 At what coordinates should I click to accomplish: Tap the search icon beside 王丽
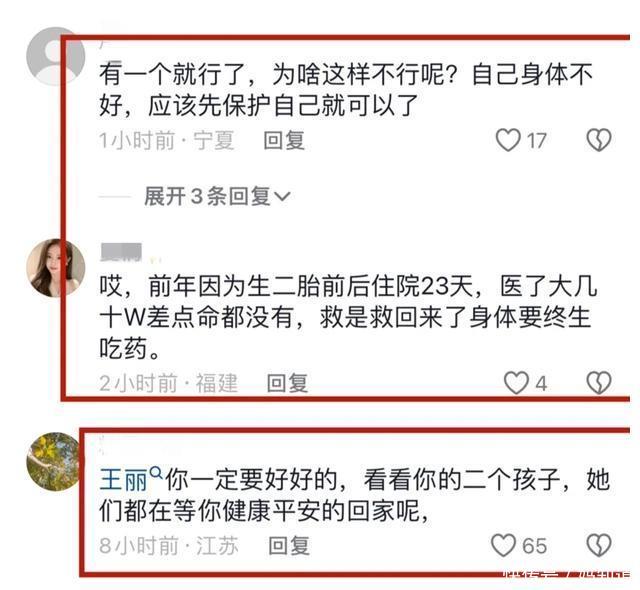(156, 473)
